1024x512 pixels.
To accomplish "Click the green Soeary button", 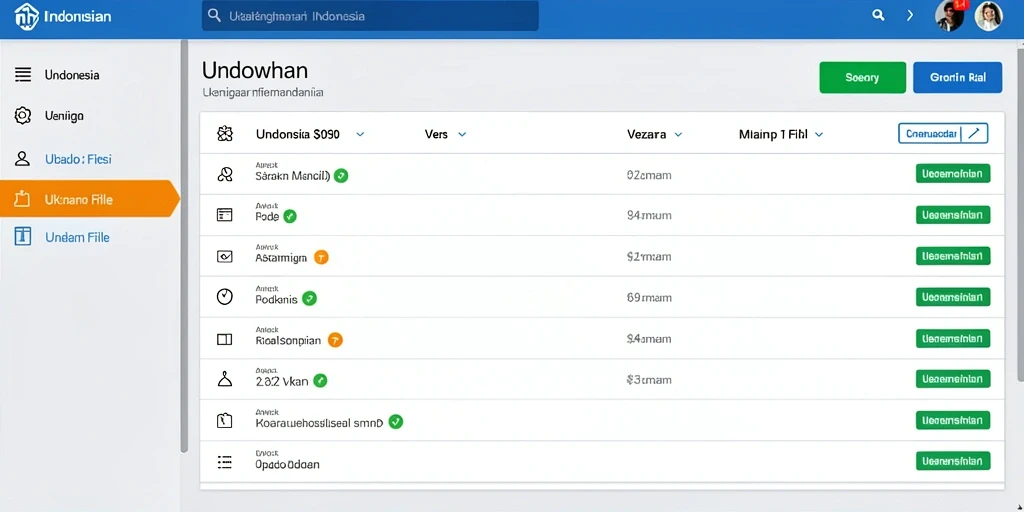I will click(862, 77).
